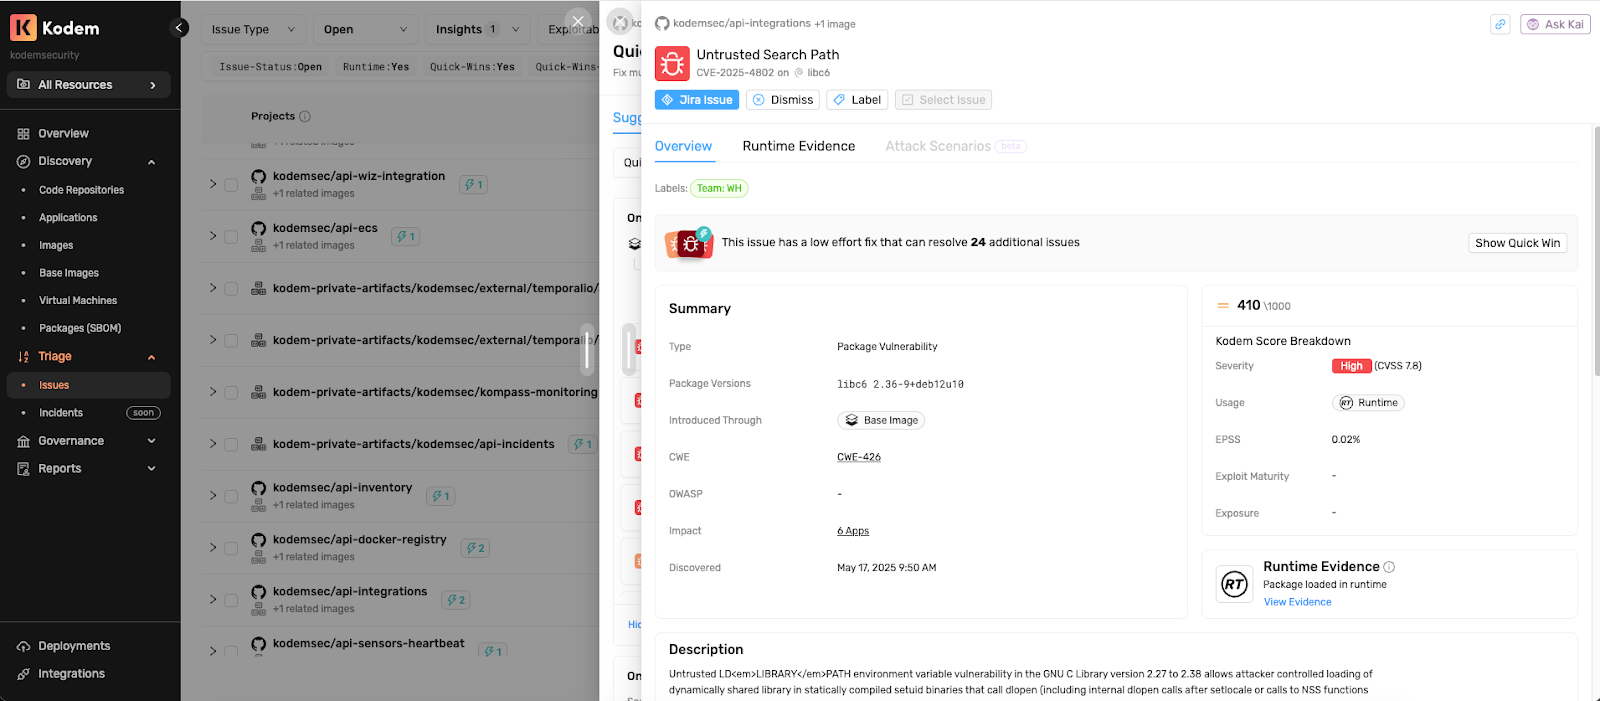Click the Runtime usage badge

1368,403
